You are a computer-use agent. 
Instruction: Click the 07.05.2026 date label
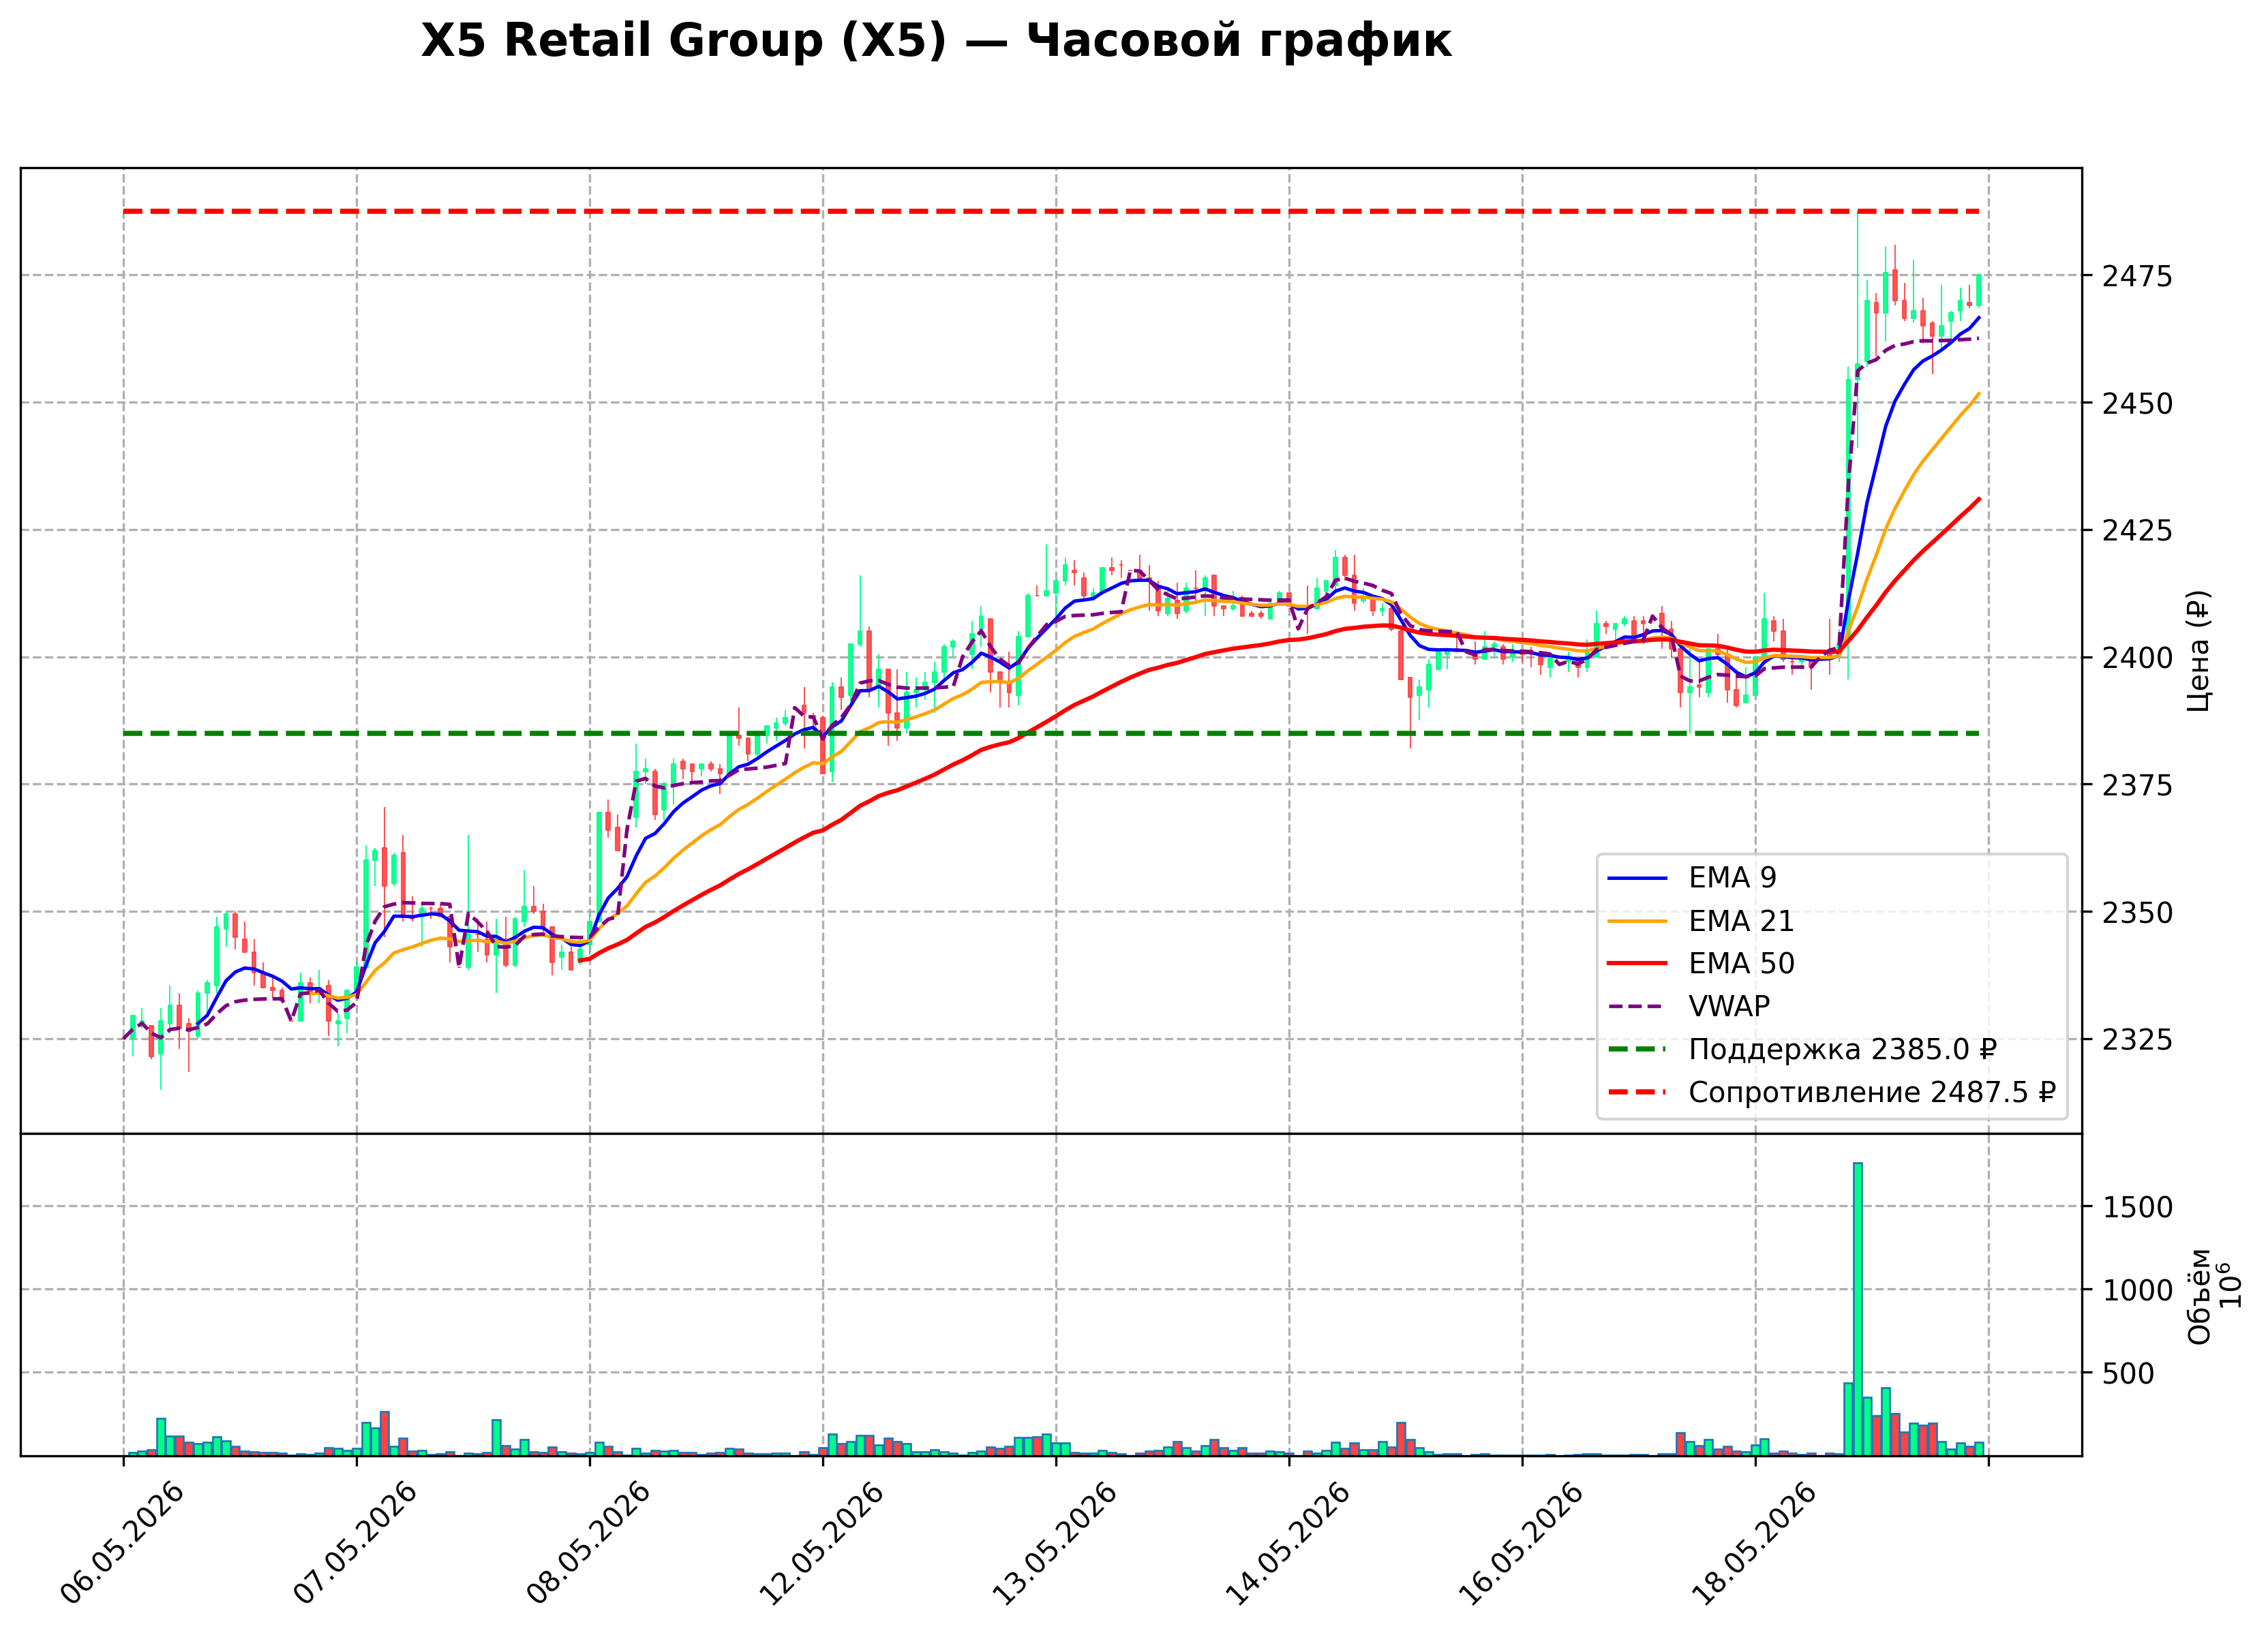pyautogui.click(x=355, y=1544)
